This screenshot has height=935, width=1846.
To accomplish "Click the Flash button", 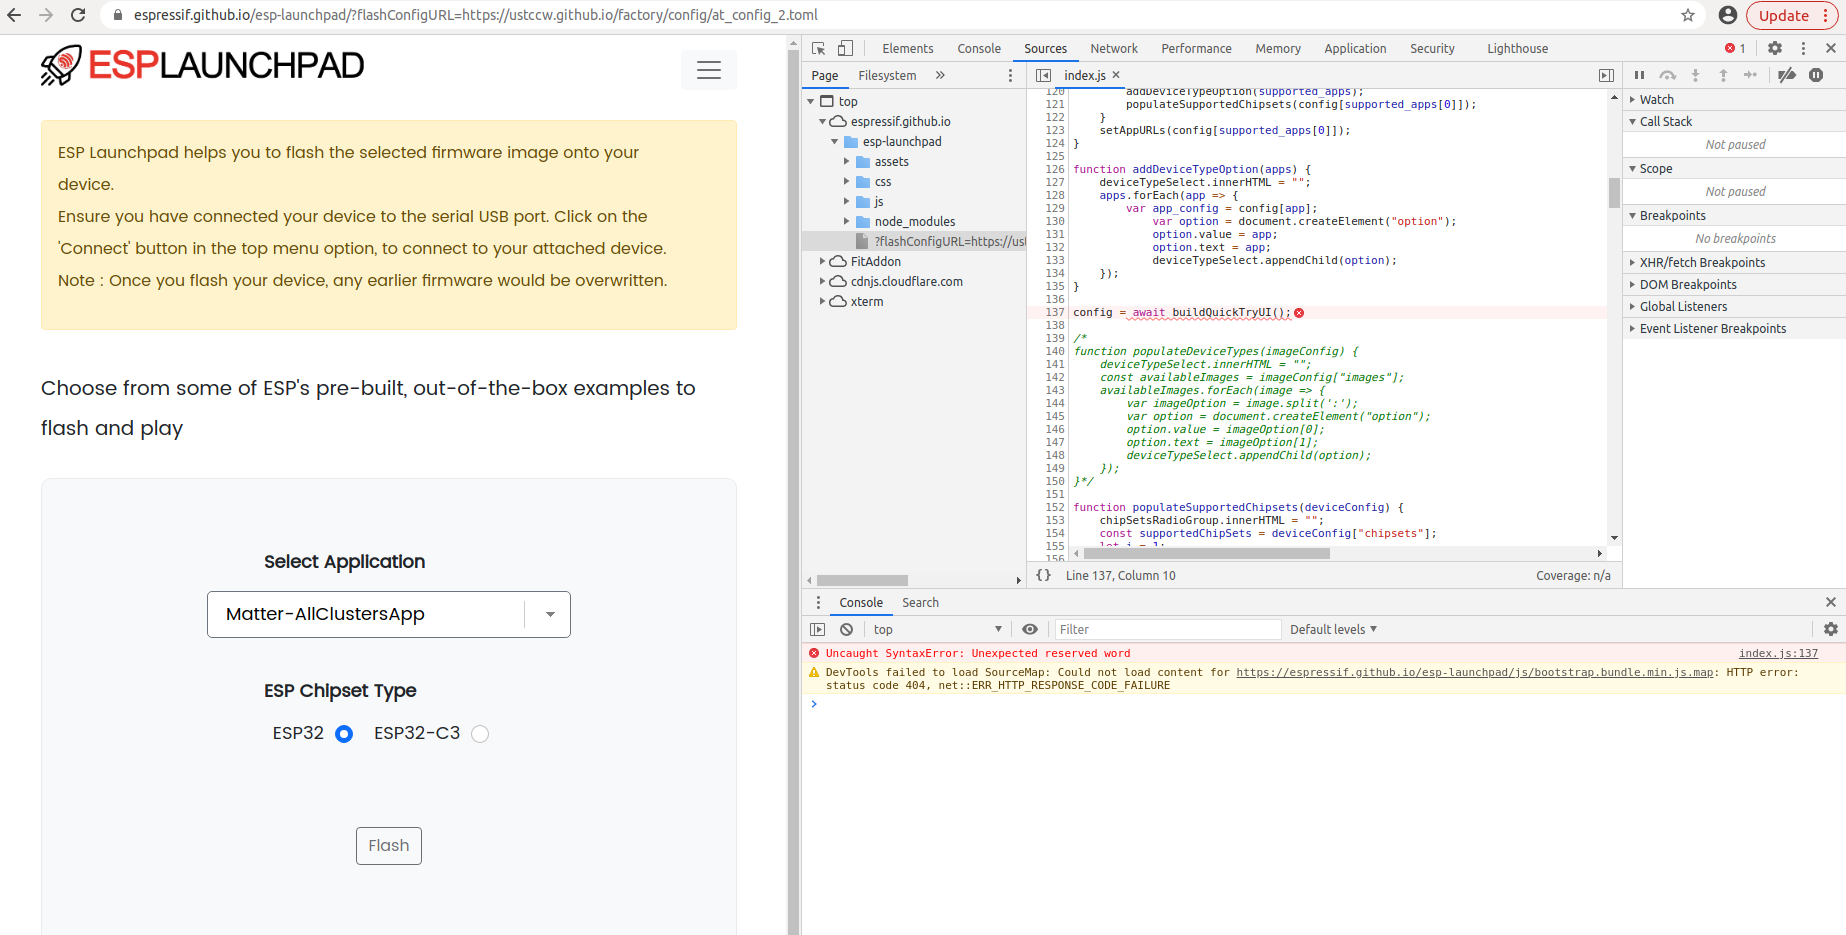I will (388, 845).
